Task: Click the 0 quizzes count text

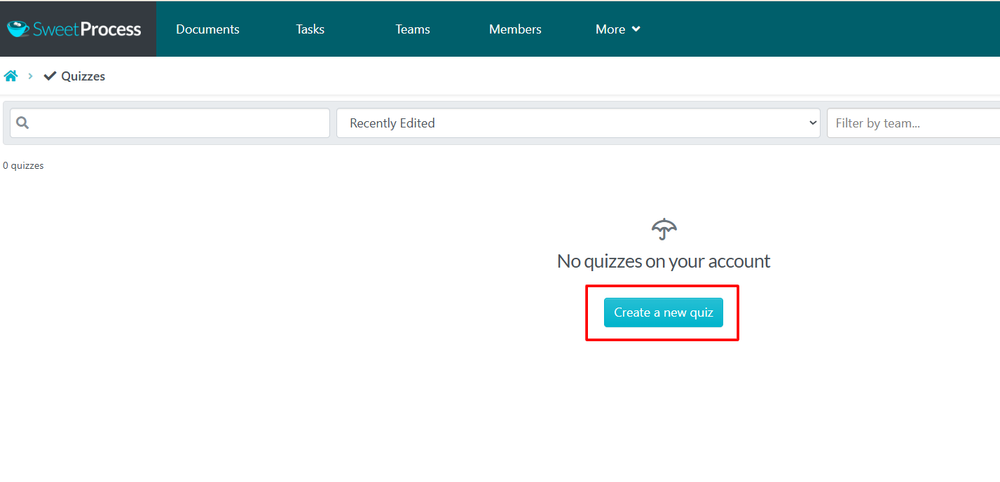Action: [23, 166]
